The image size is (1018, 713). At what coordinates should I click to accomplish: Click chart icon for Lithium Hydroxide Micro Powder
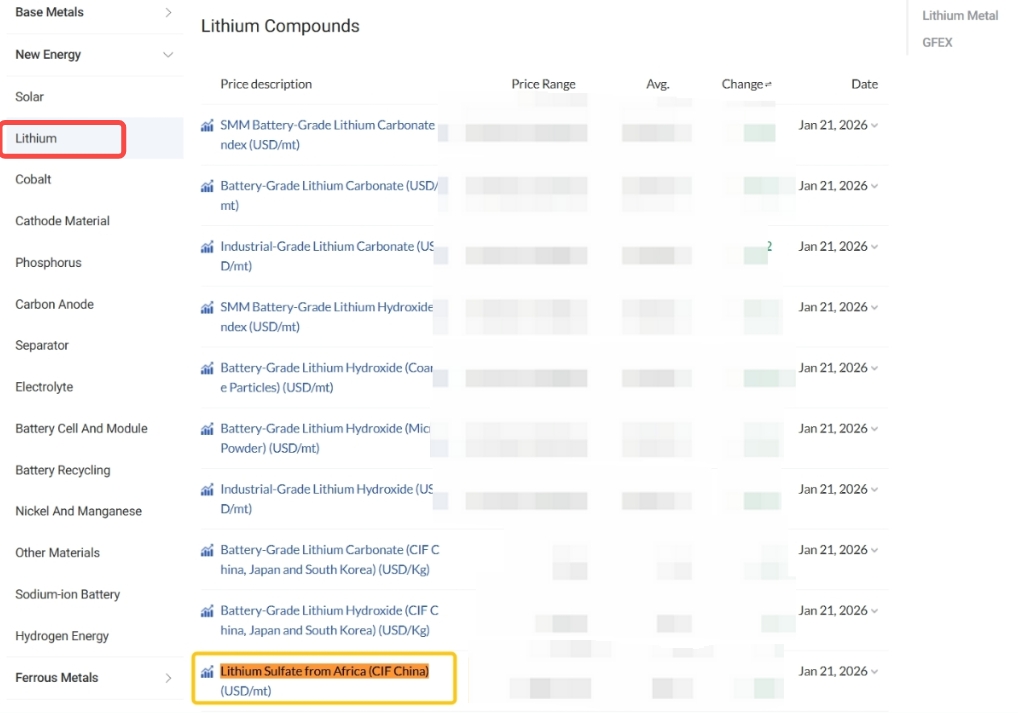point(207,429)
